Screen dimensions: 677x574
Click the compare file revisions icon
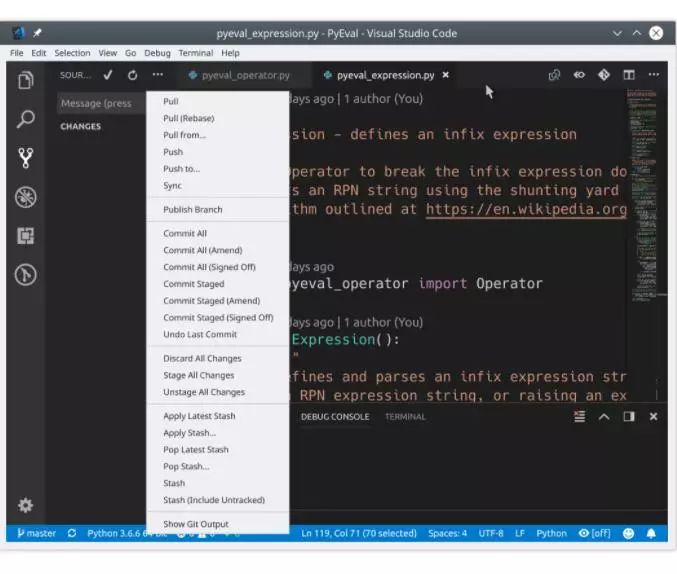pyautogui.click(x=554, y=75)
